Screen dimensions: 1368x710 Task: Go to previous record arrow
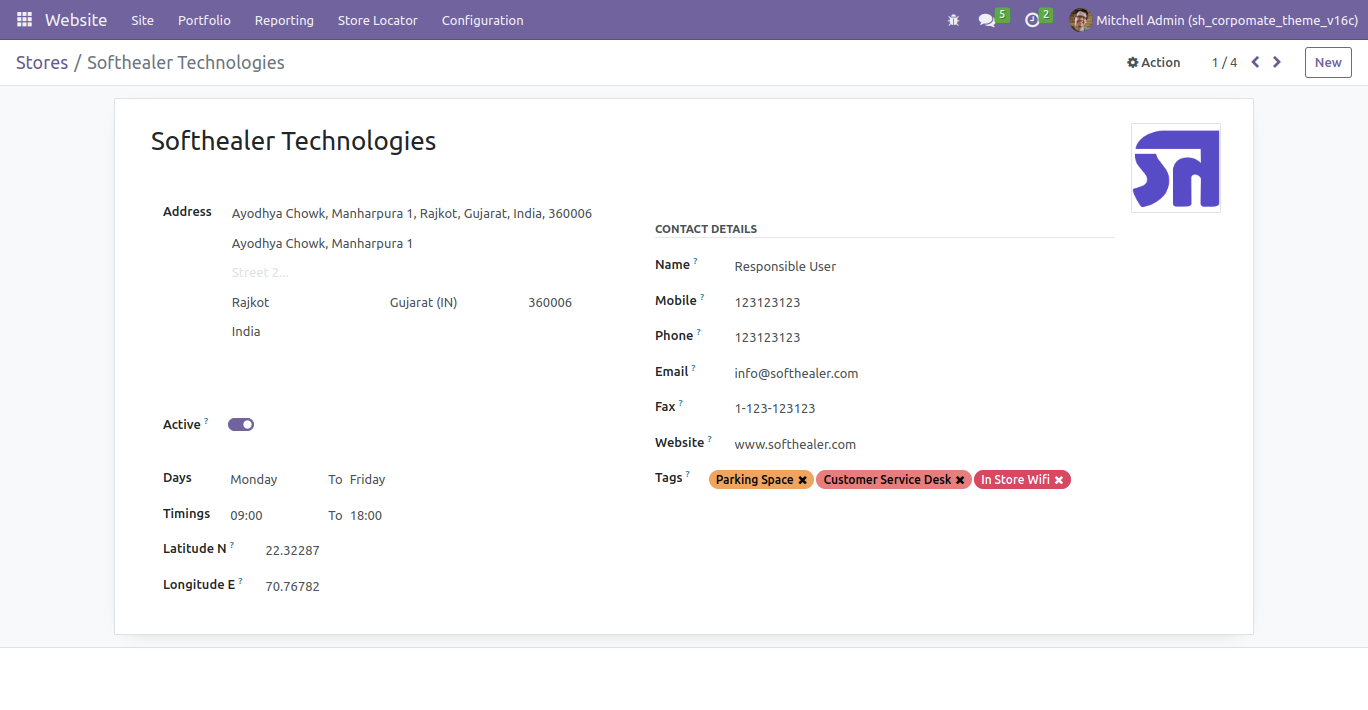click(1255, 62)
